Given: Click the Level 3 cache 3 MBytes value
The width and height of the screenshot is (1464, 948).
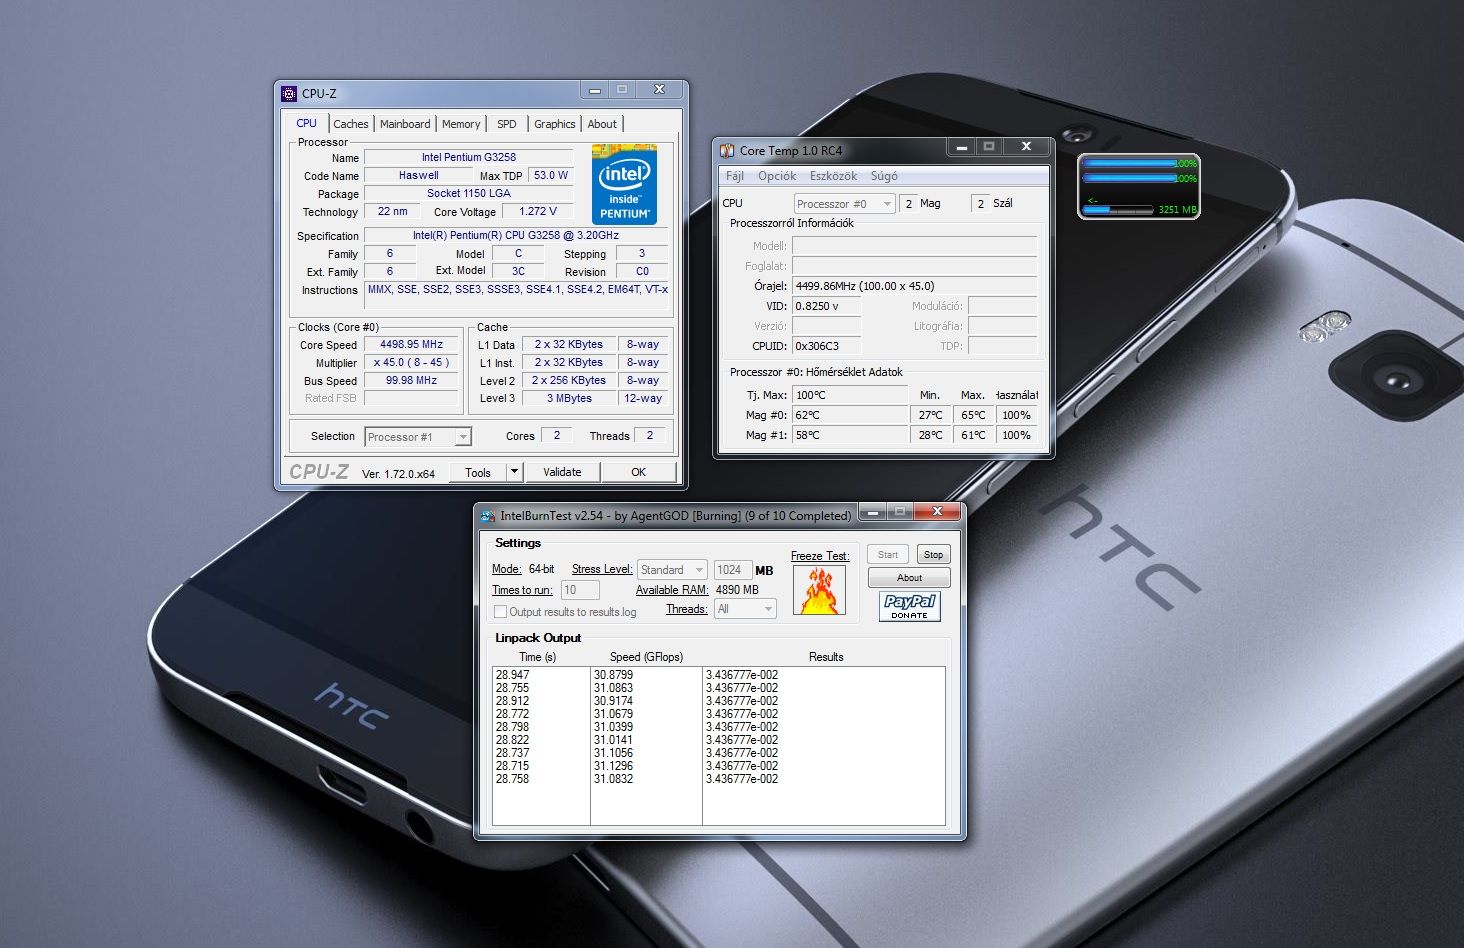Looking at the screenshot, I should click(569, 398).
